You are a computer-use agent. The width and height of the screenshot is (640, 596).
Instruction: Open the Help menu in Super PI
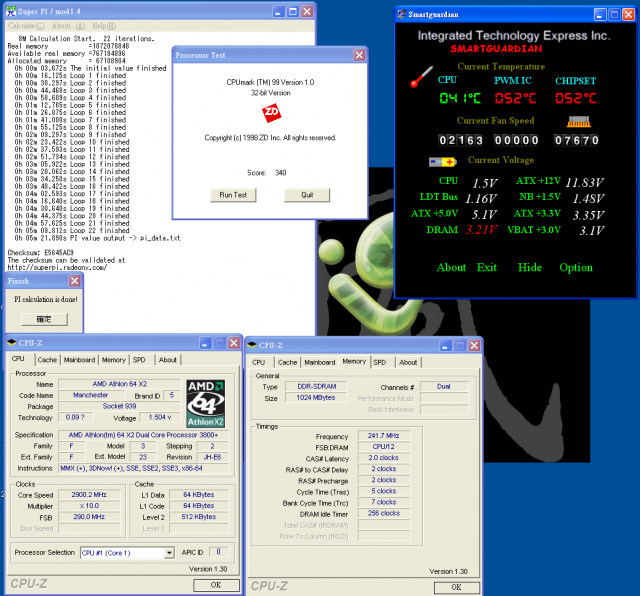click(x=104, y=26)
